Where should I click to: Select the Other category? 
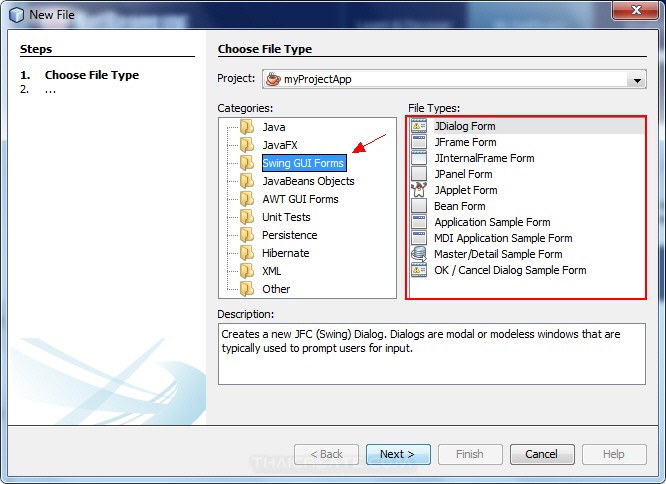[x=276, y=289]
